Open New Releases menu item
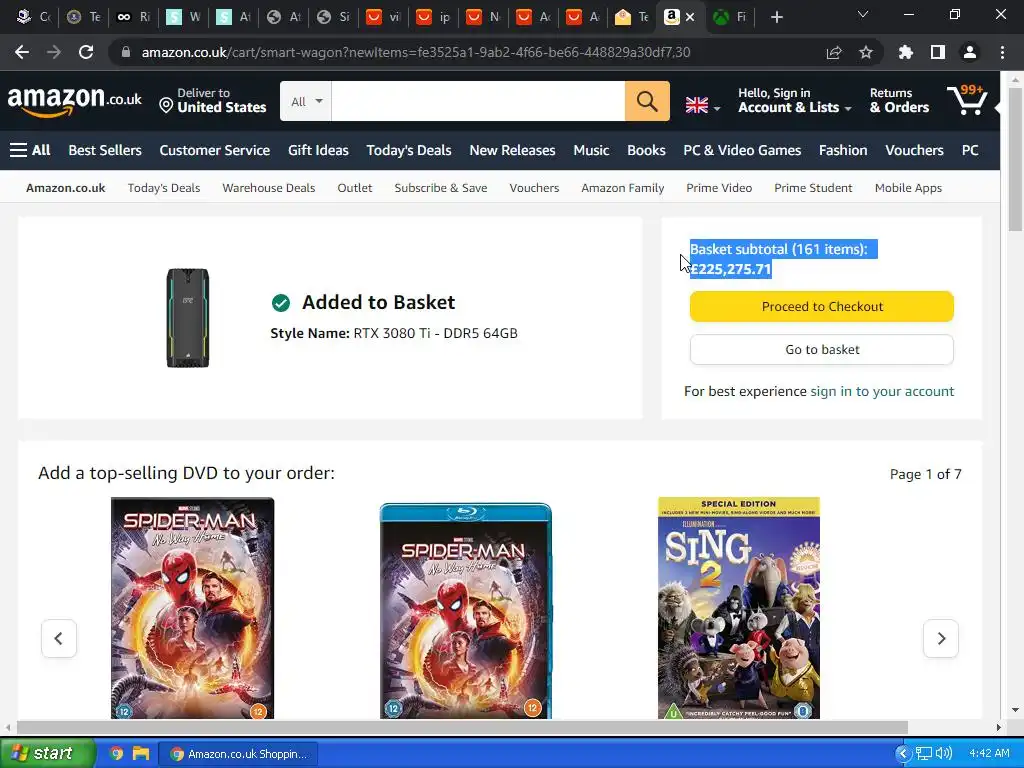 coord(512,150)
